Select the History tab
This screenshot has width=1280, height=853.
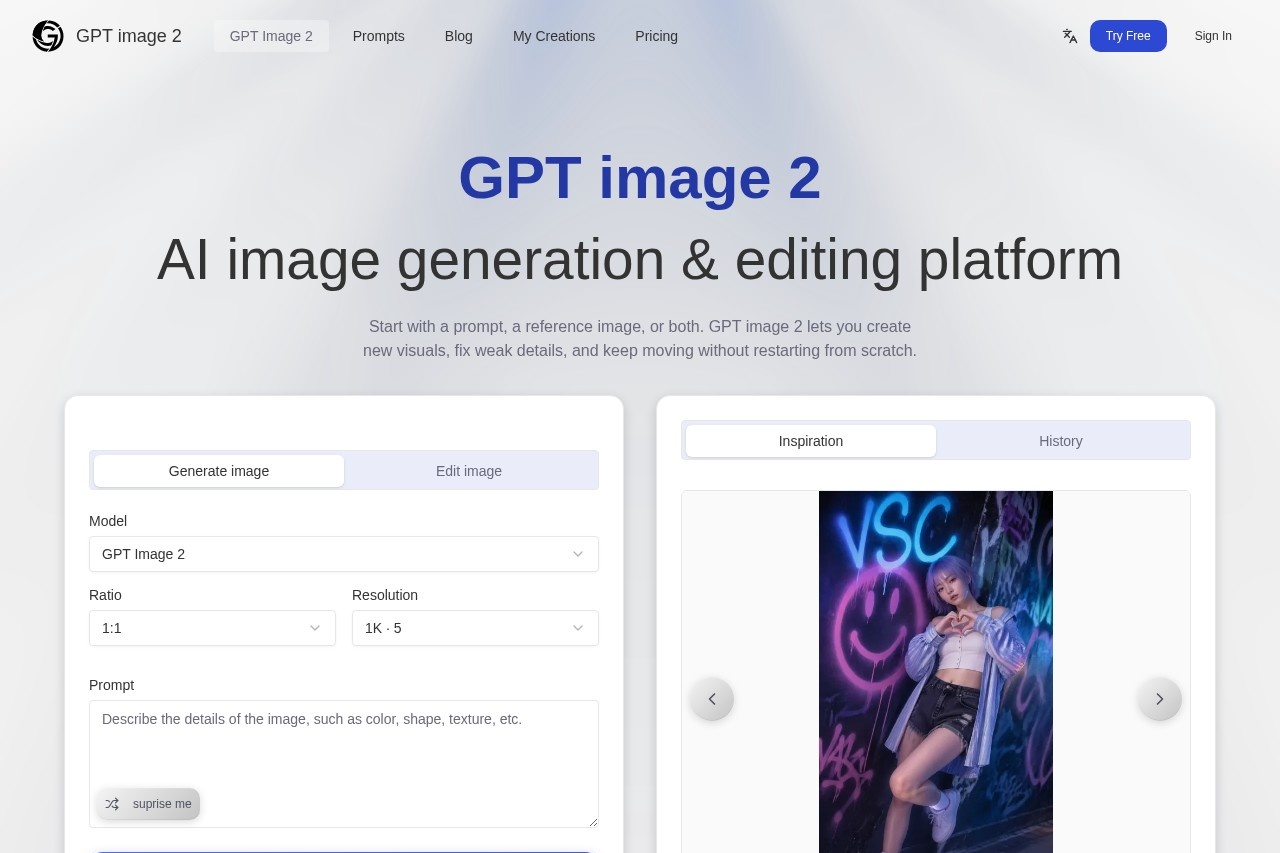1061,441
